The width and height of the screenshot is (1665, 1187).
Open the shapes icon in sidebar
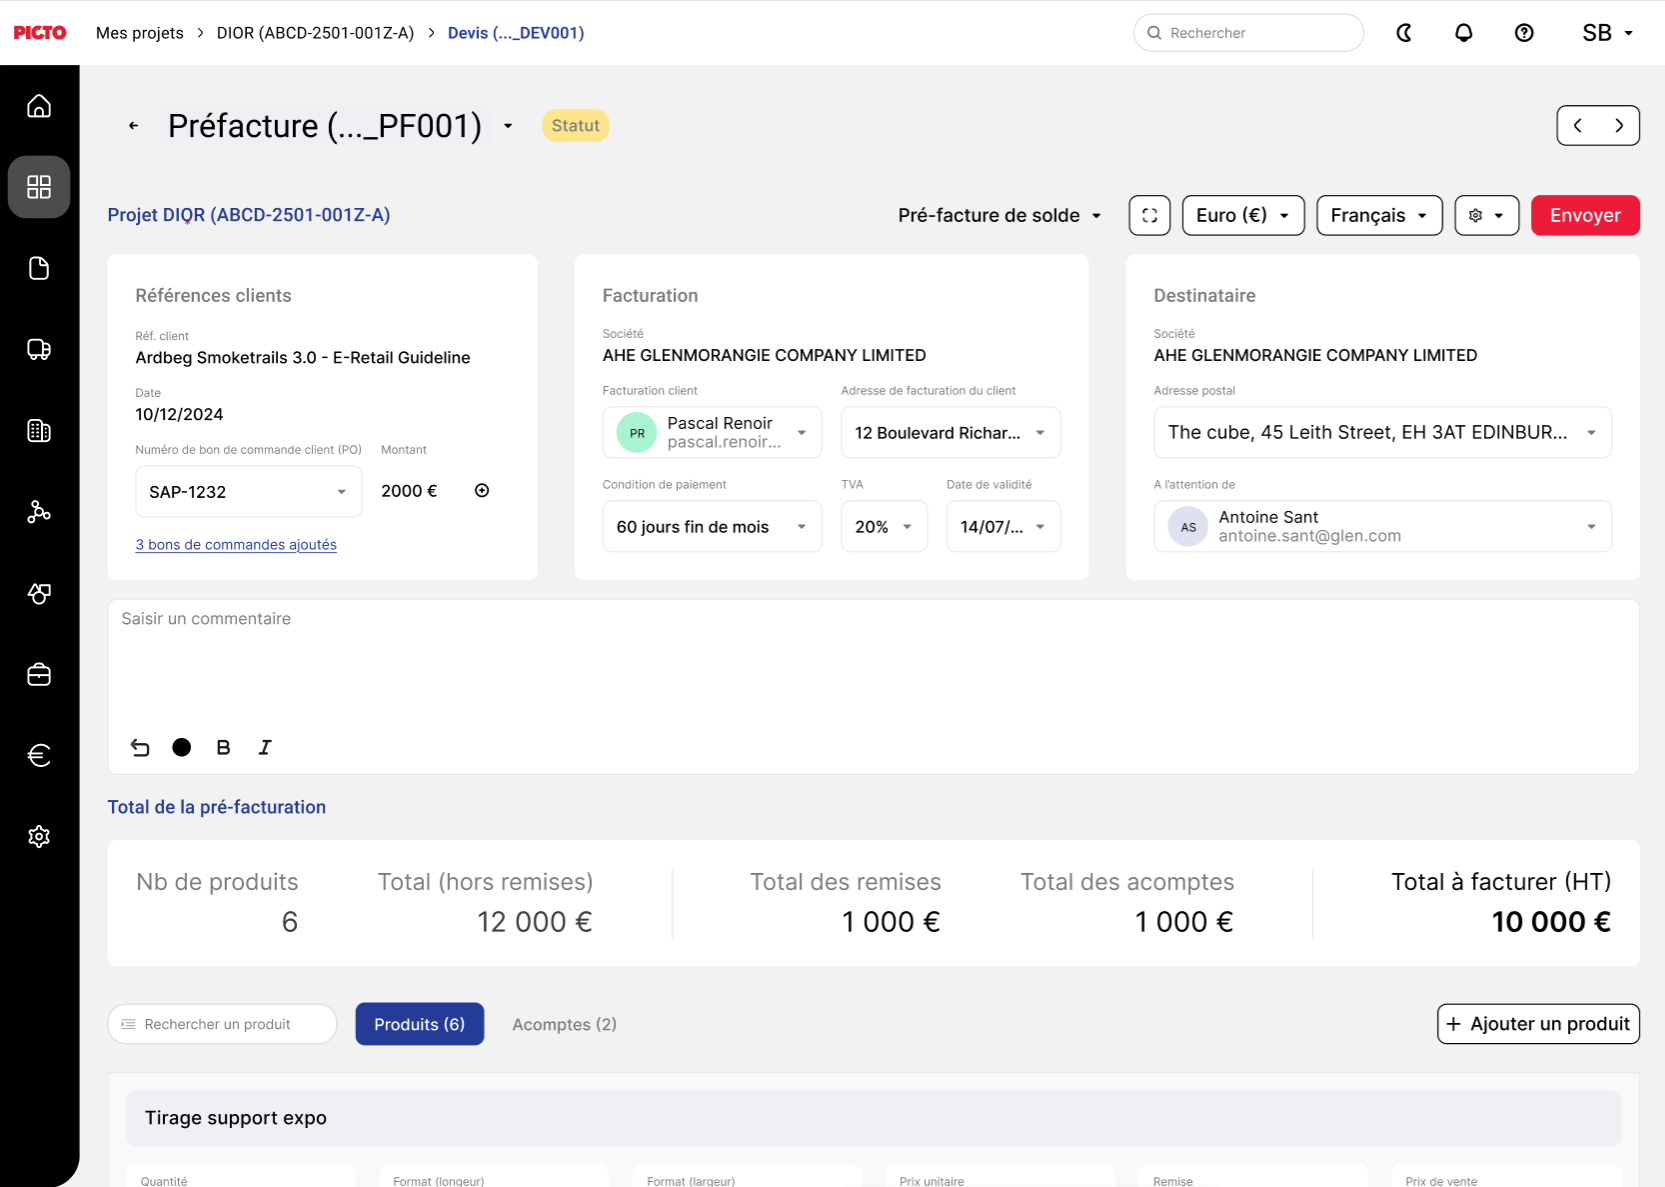click(x=39, y=593)
